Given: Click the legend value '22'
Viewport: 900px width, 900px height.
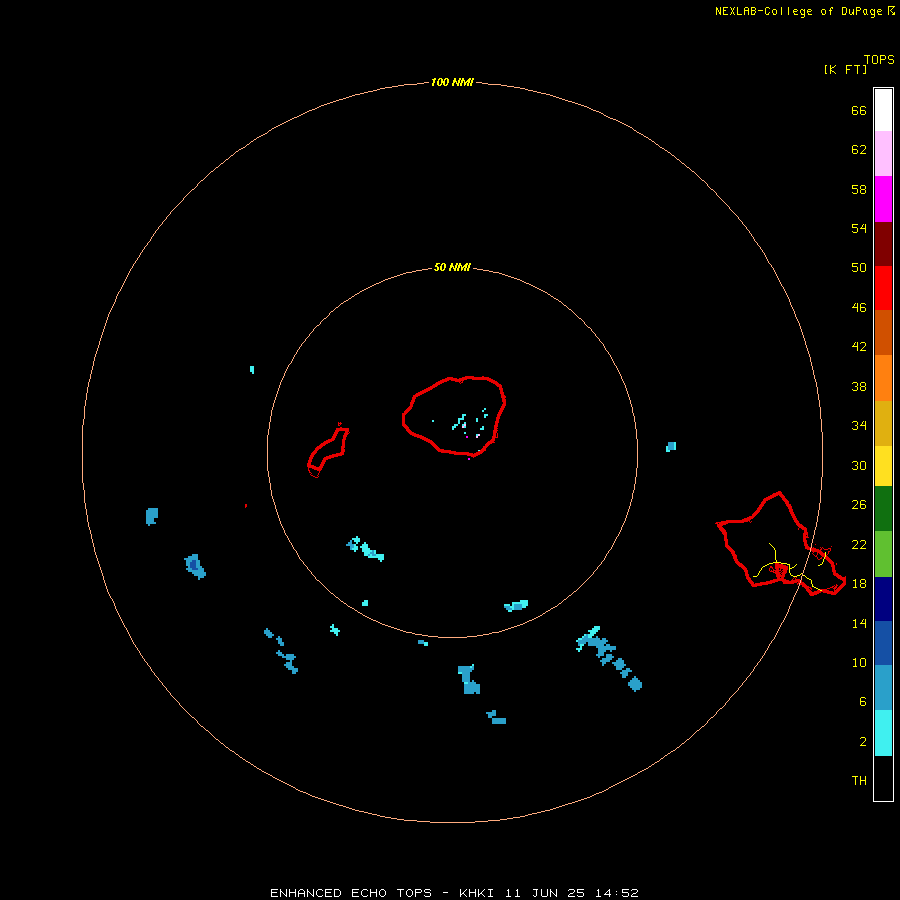Looking at the screenshot, I should click(859, 544).
